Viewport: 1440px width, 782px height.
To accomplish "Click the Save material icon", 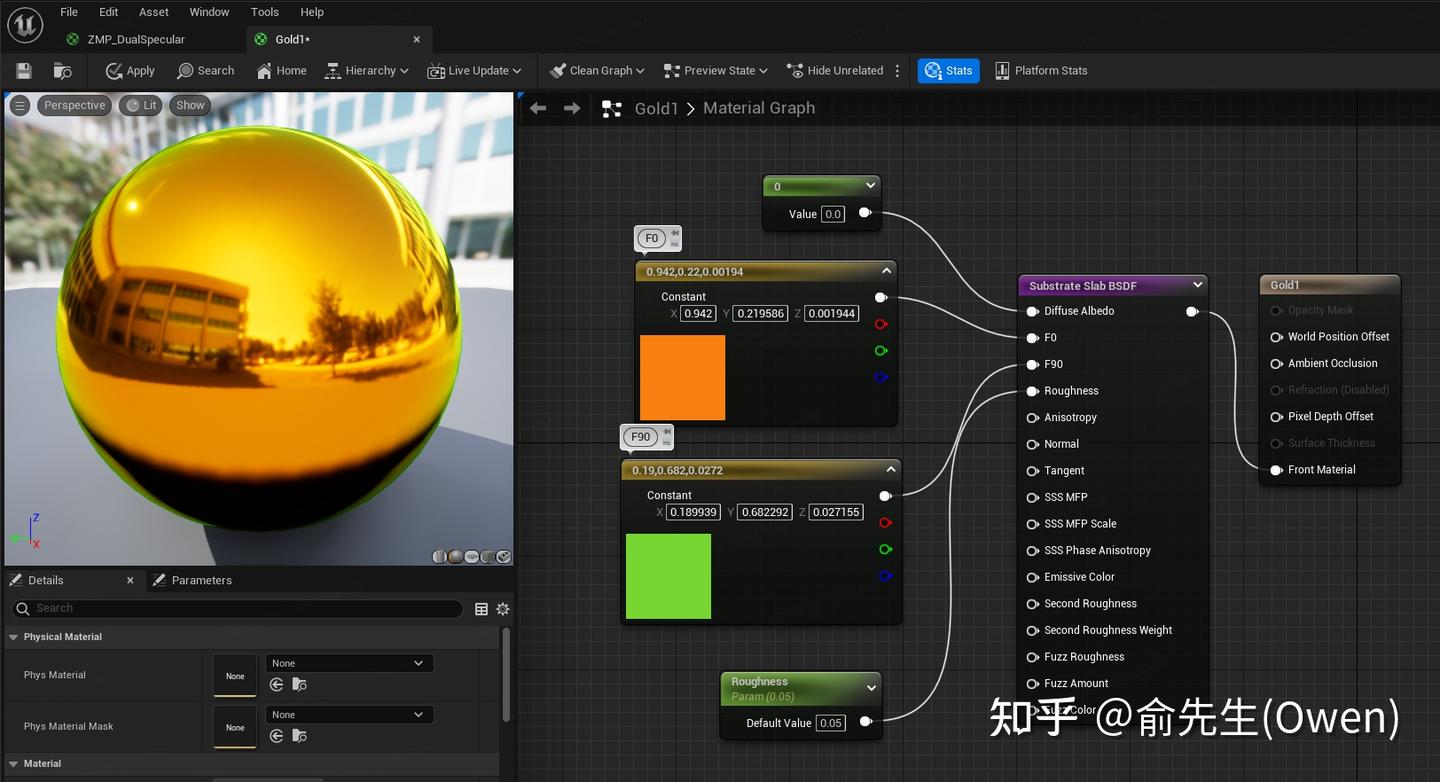I will coord(24,71).
